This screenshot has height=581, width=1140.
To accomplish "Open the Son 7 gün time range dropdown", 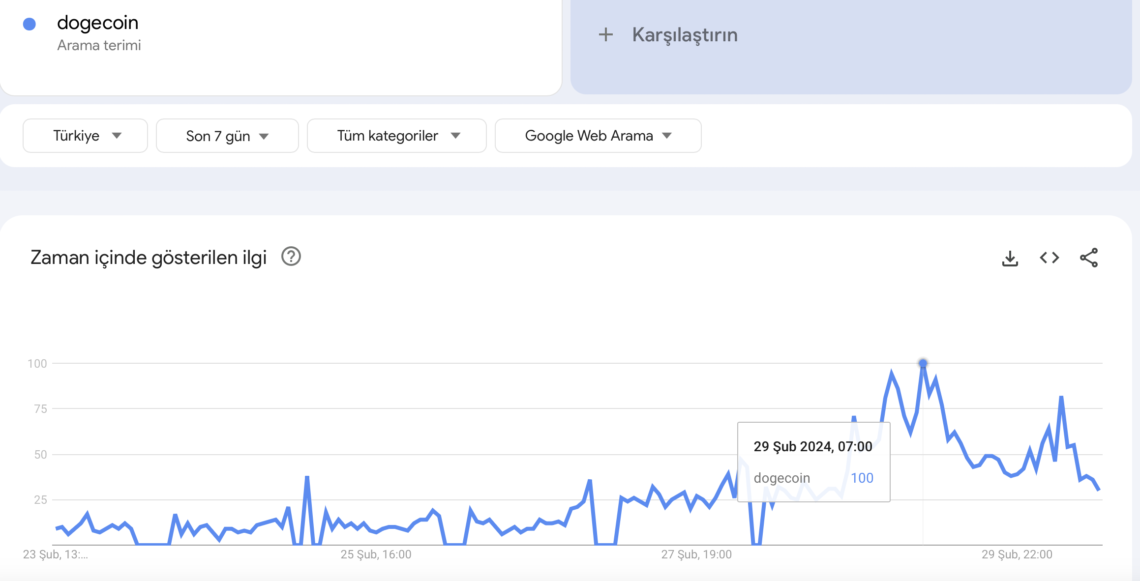I will 228,136.
